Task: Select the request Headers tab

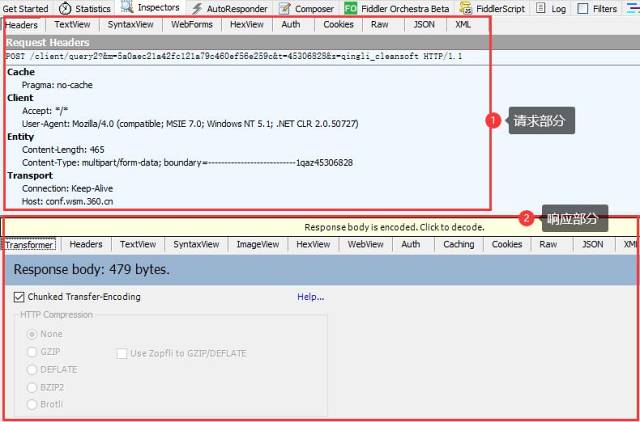Action: [x=21, y=25]
